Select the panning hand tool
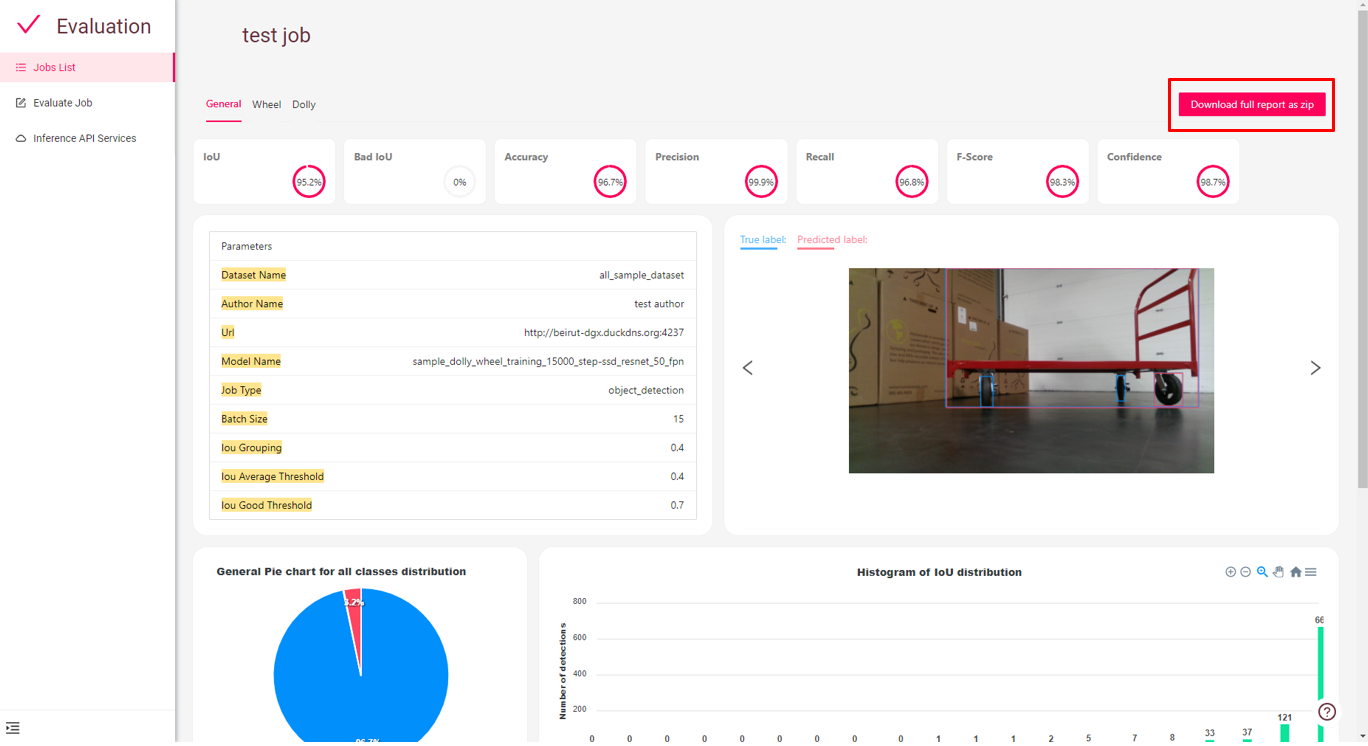This screenshot has width=1368, height=746. coord(1278,572)
